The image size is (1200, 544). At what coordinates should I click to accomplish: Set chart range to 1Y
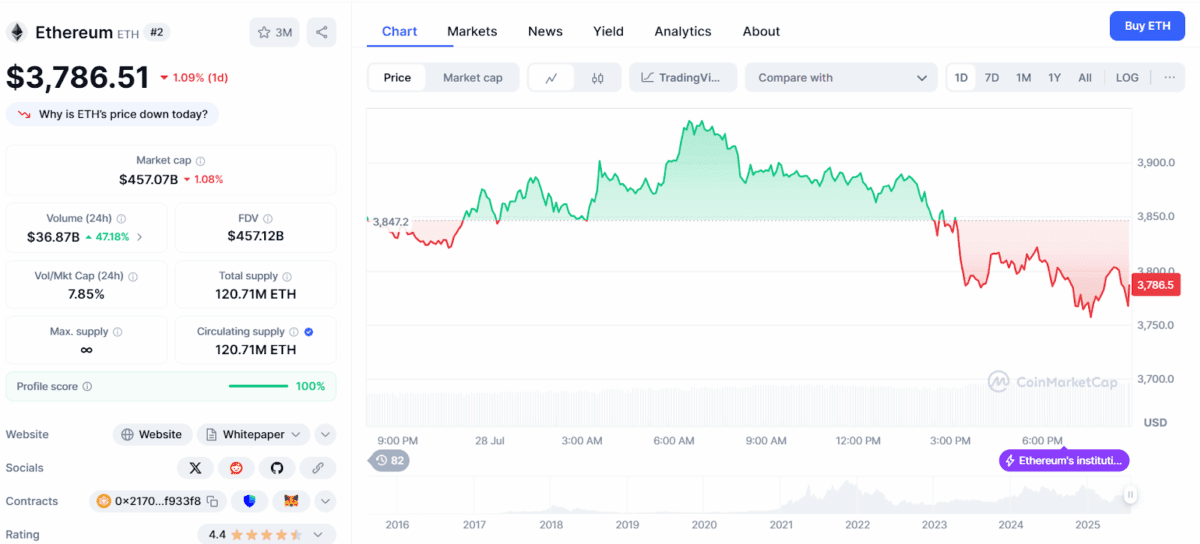click(x=1054, y=78)
